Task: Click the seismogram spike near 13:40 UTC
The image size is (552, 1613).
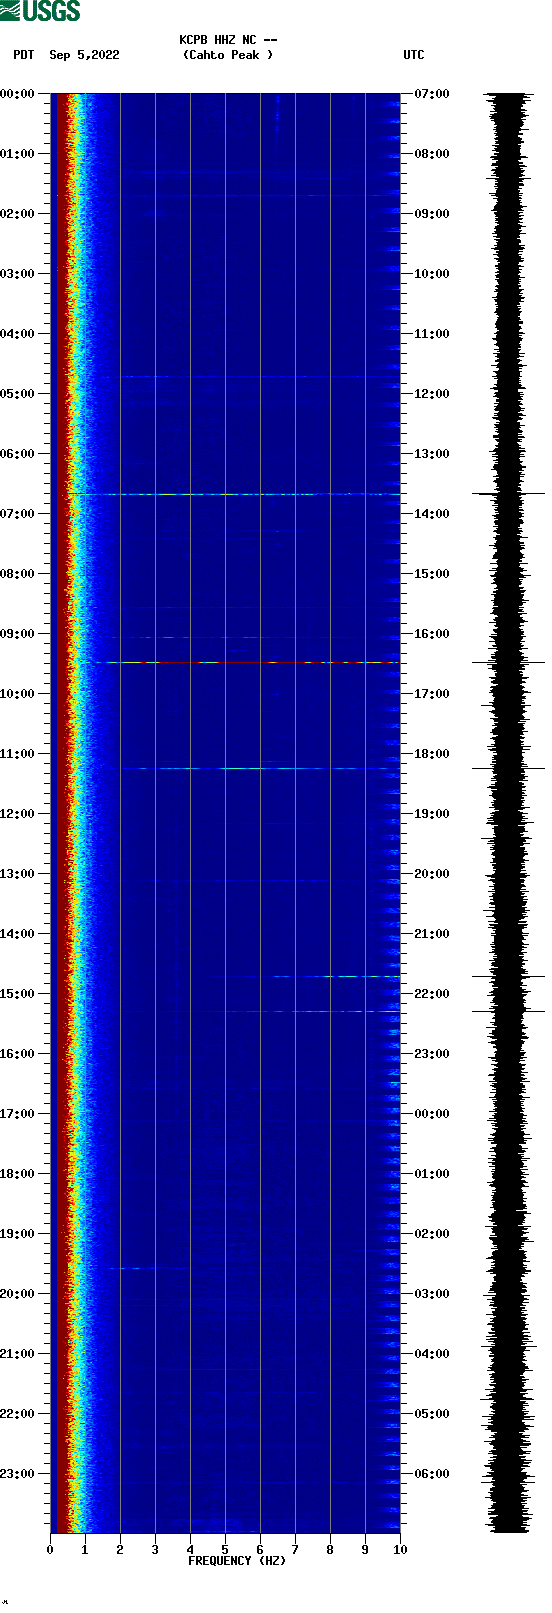Action: (x=509, y=494)
